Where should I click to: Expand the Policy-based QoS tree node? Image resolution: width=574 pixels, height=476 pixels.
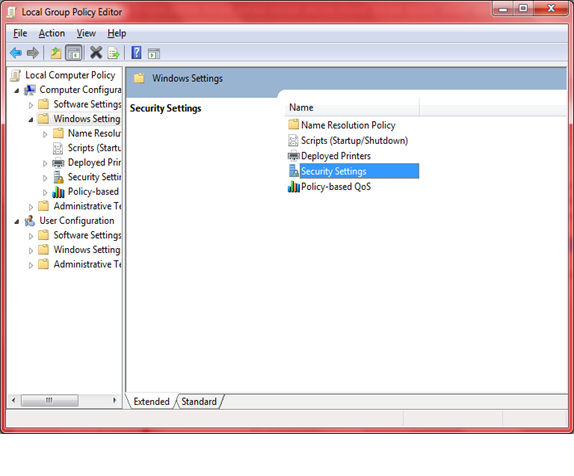click(45, 193)
